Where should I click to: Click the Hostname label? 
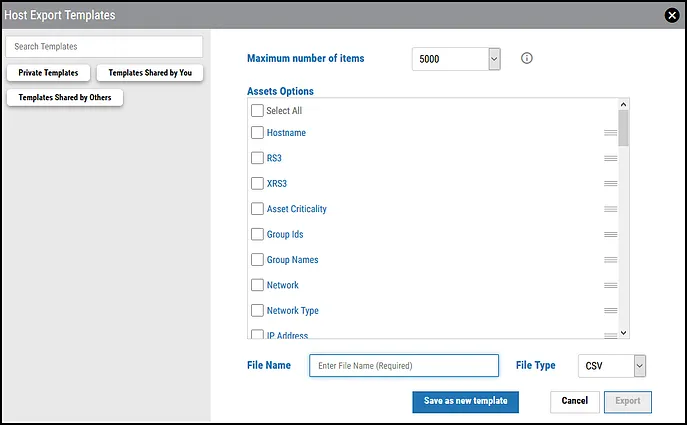coord(286,133)
